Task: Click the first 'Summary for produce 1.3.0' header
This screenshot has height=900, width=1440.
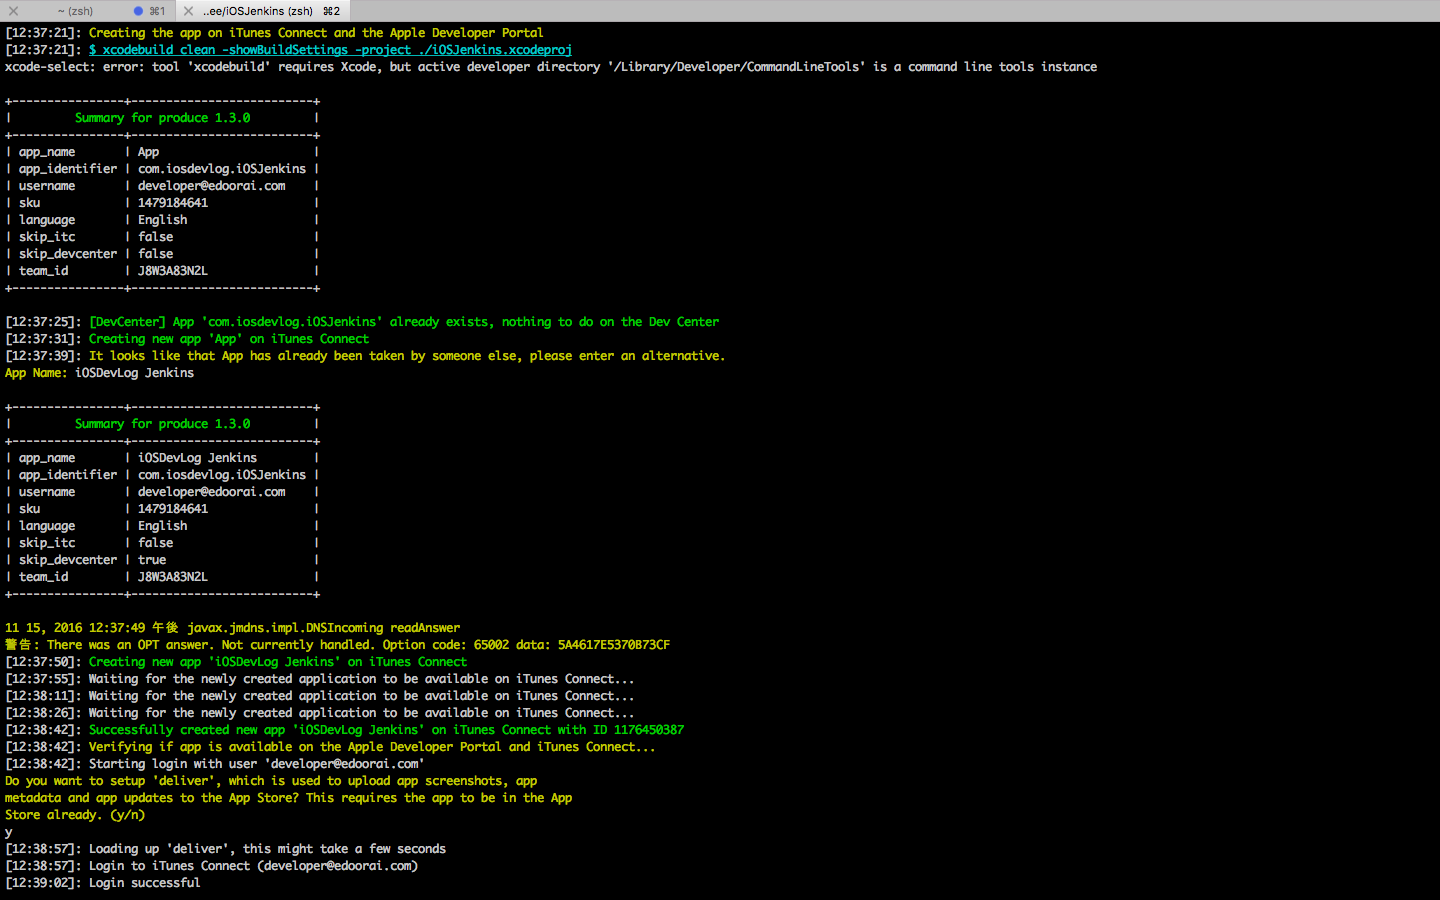Action: point(162,118)
